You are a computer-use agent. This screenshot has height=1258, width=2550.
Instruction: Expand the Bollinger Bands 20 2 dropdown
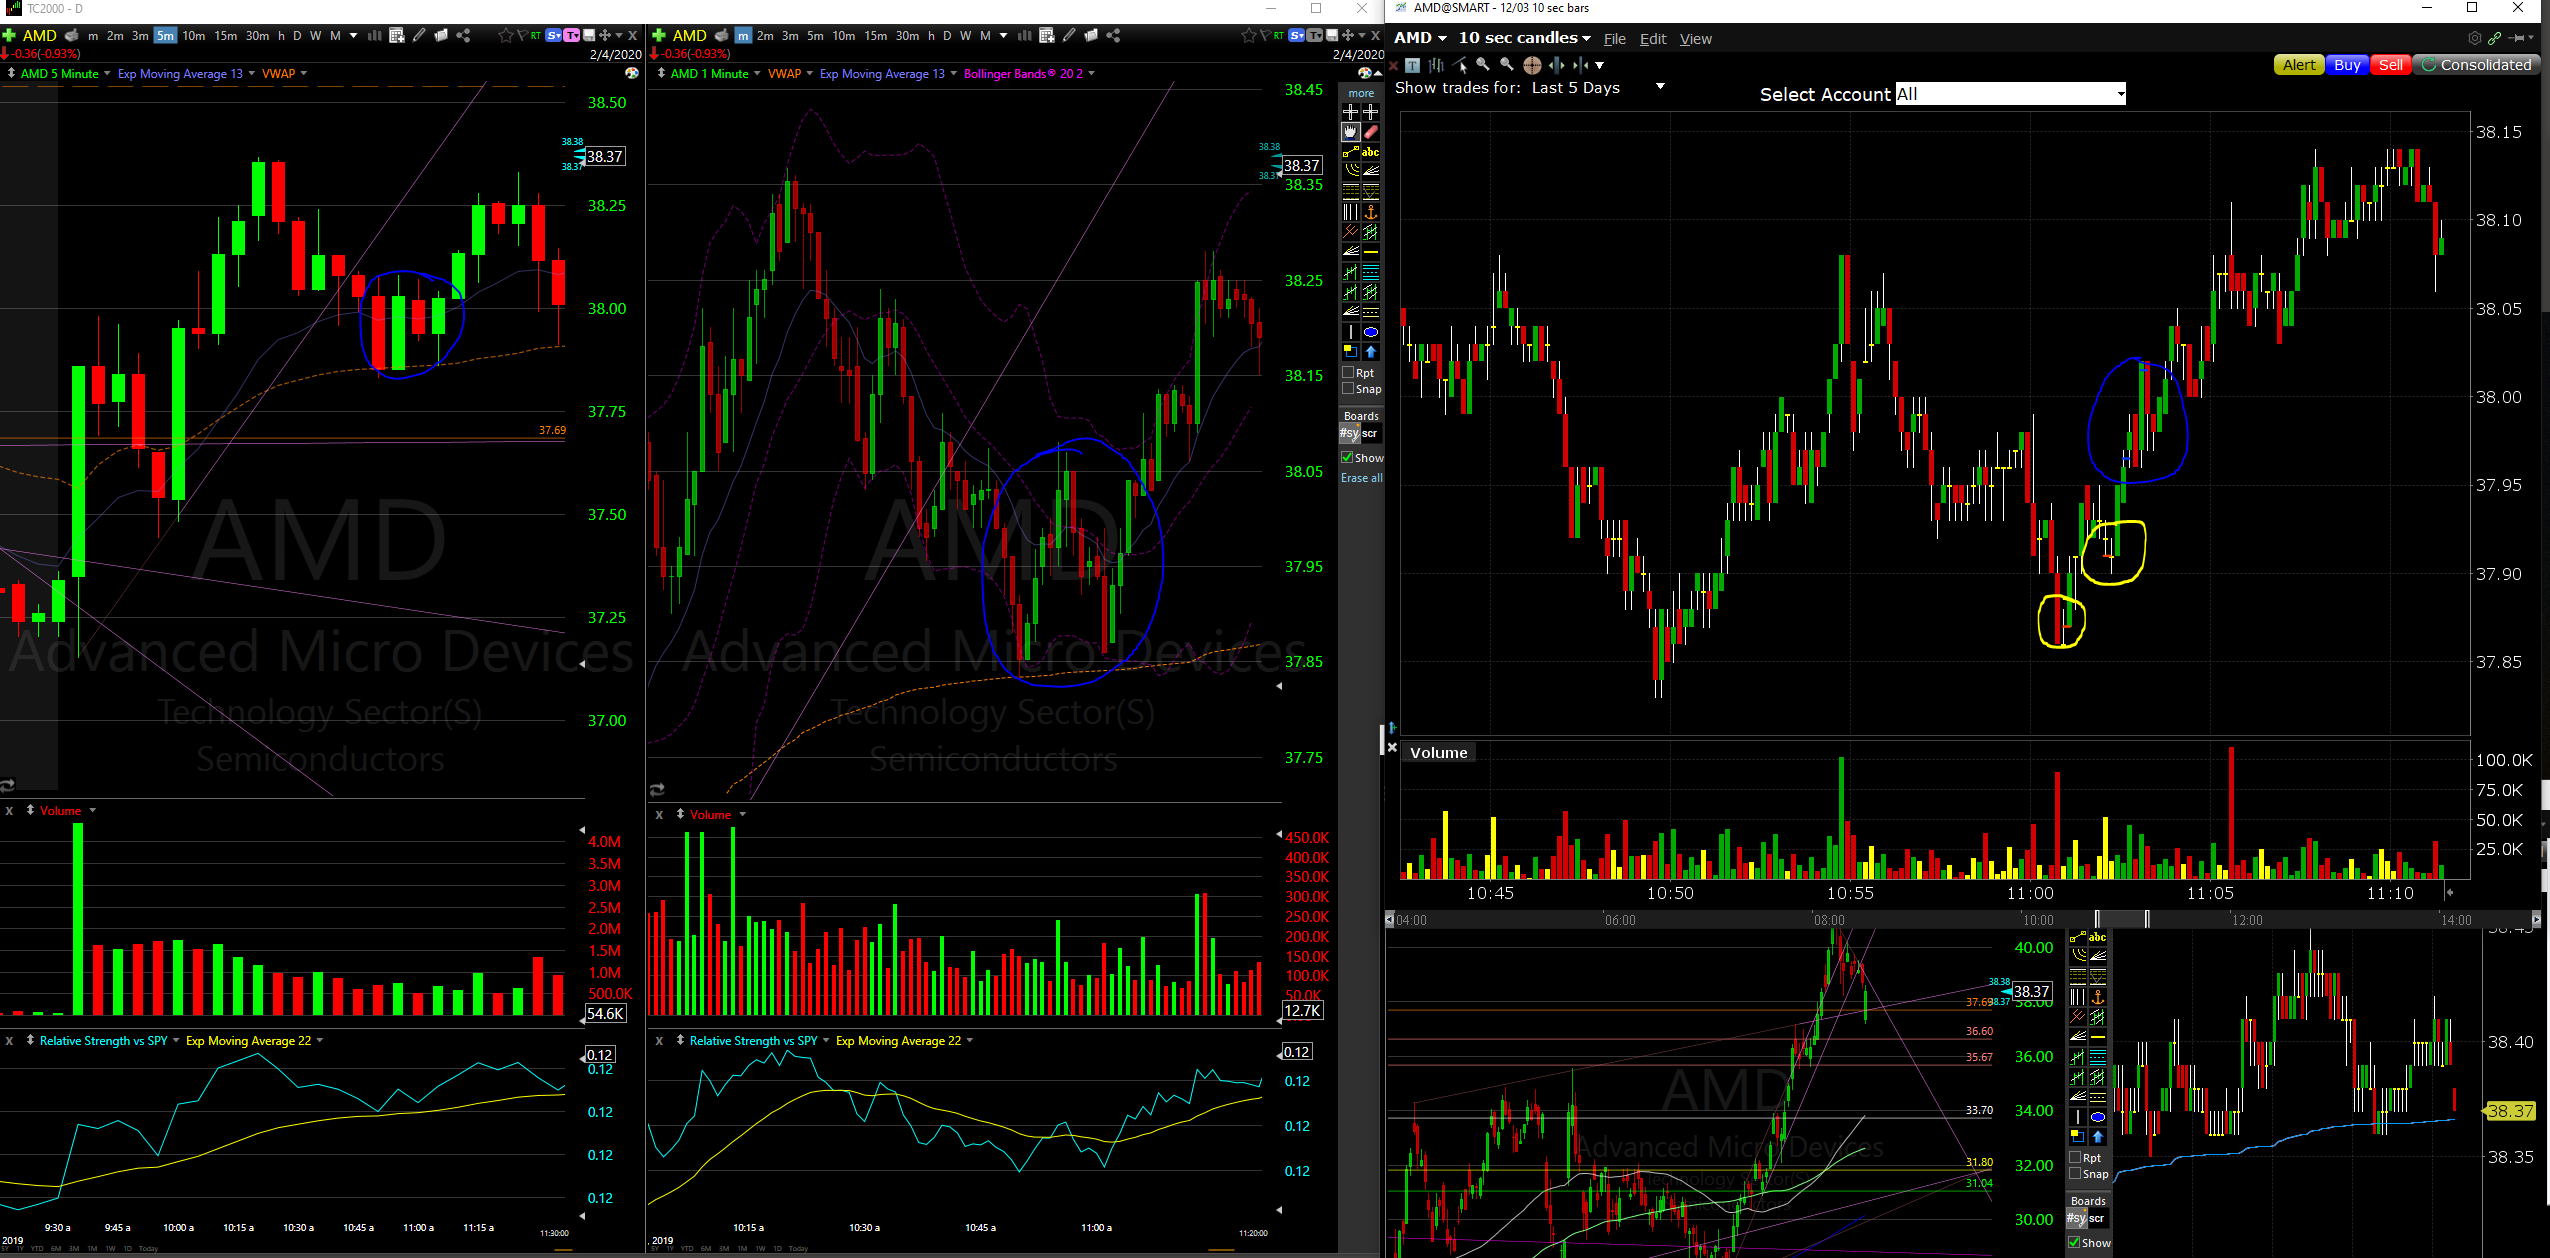[x=1091, y=73]
